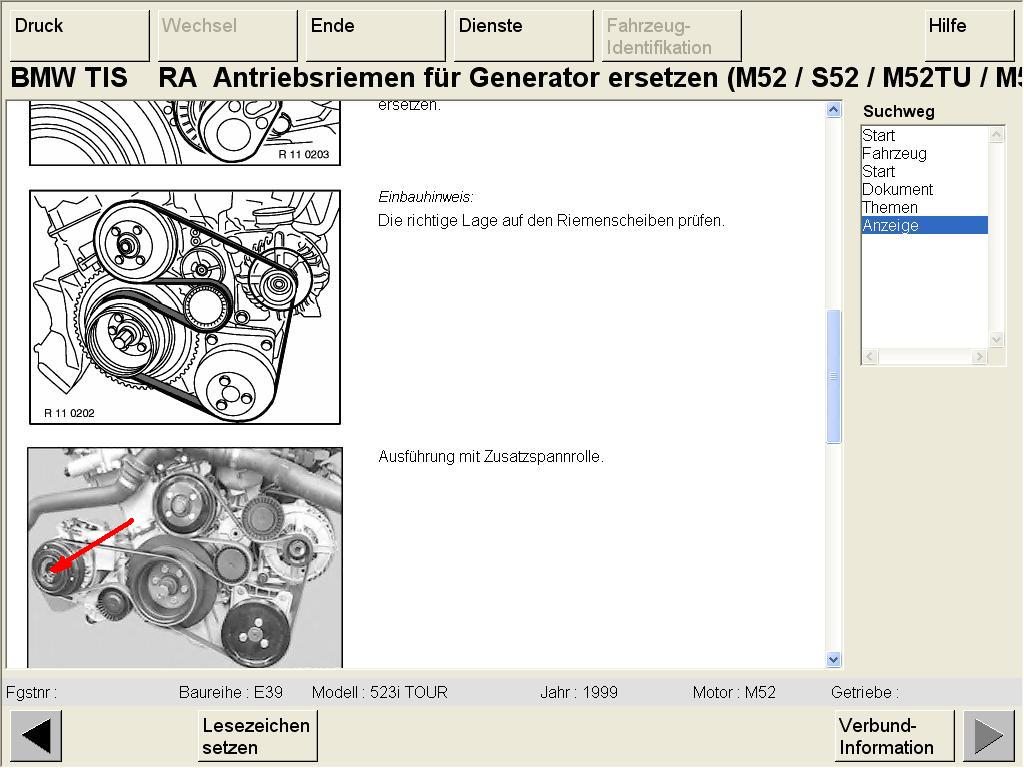Open the Druck print menu
Image resolution: width=1024 pixels, height=768 pixels.
pos(80,35)
